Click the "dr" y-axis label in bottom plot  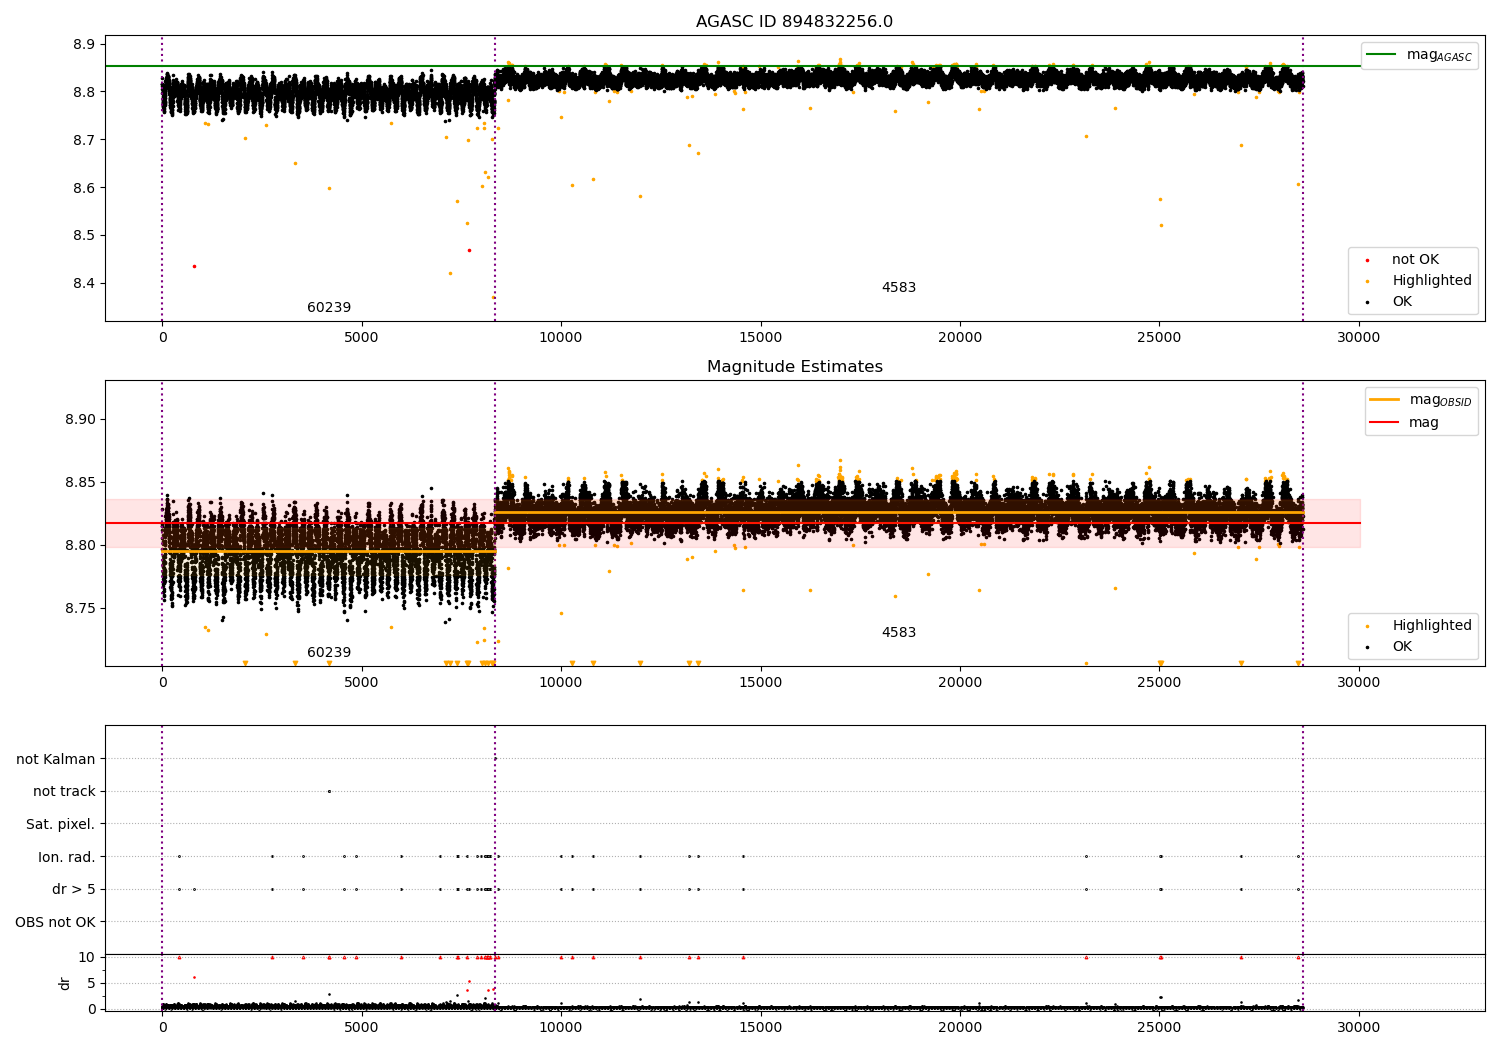65,983
